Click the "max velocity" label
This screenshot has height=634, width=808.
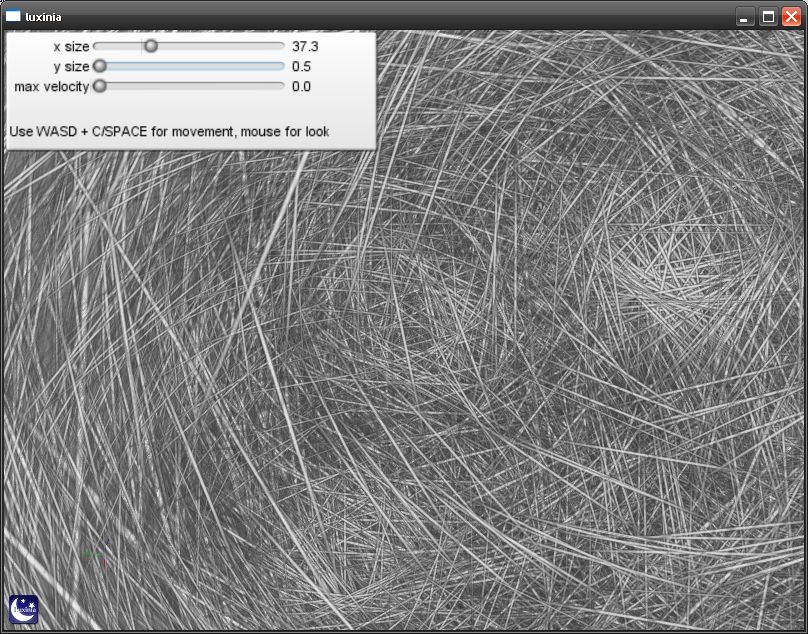[51, 86]
